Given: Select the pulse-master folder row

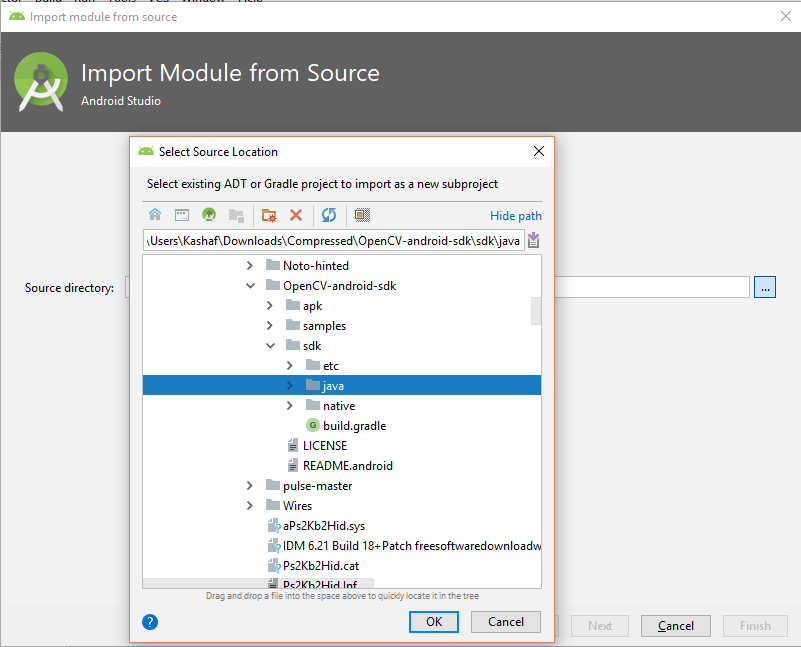Looking at the screenshot, I should pos(342,485).
